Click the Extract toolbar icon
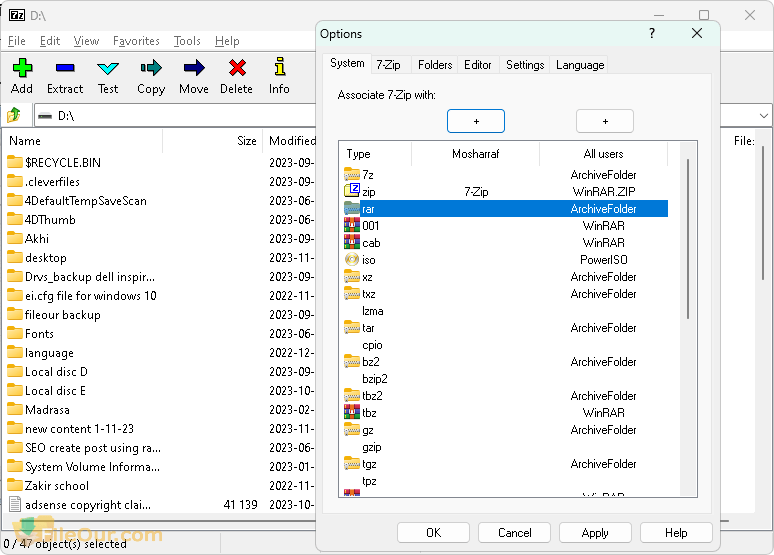This screenshot has height=555, width=774. (65, 68)
